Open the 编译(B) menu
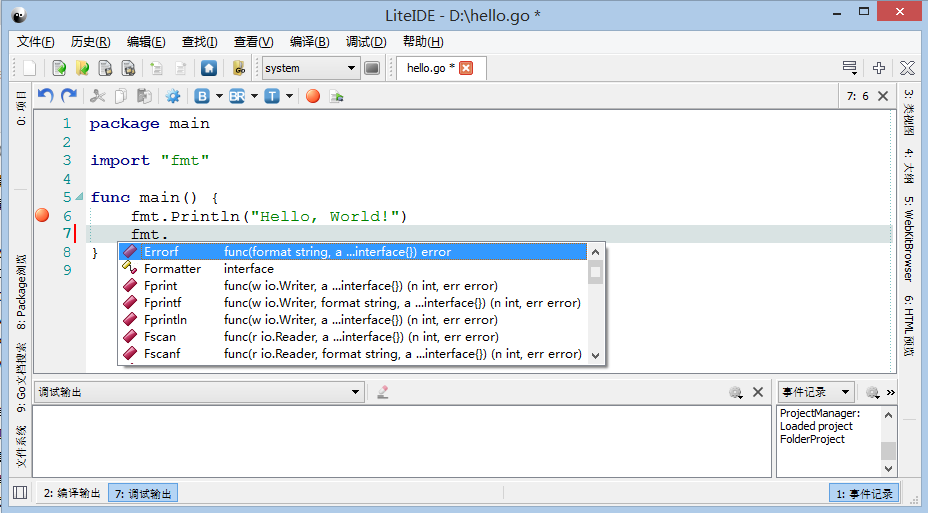 (x=310, y=41)
